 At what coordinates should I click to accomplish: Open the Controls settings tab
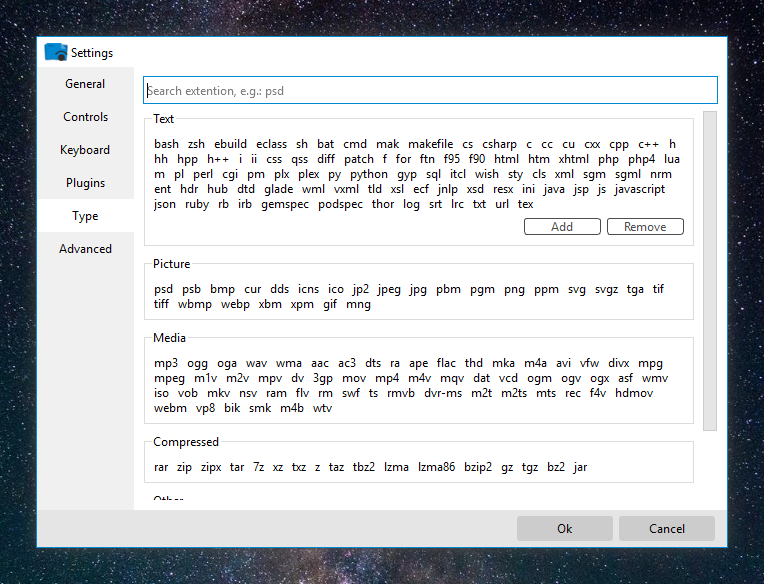click(85, 117)
